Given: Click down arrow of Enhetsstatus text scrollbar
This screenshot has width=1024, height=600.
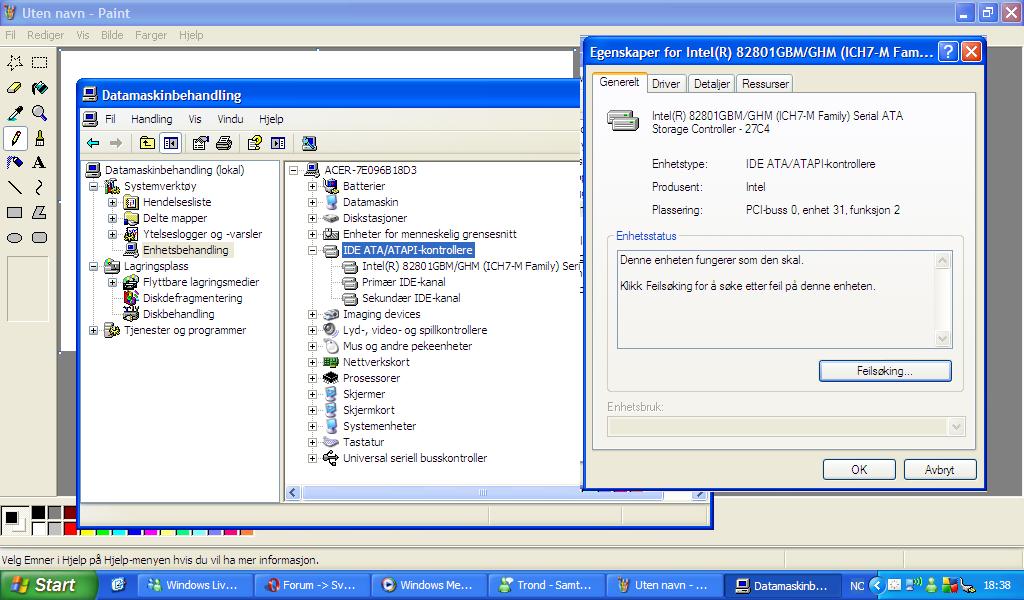Looking at the screenshot, I should pos(942,338).
